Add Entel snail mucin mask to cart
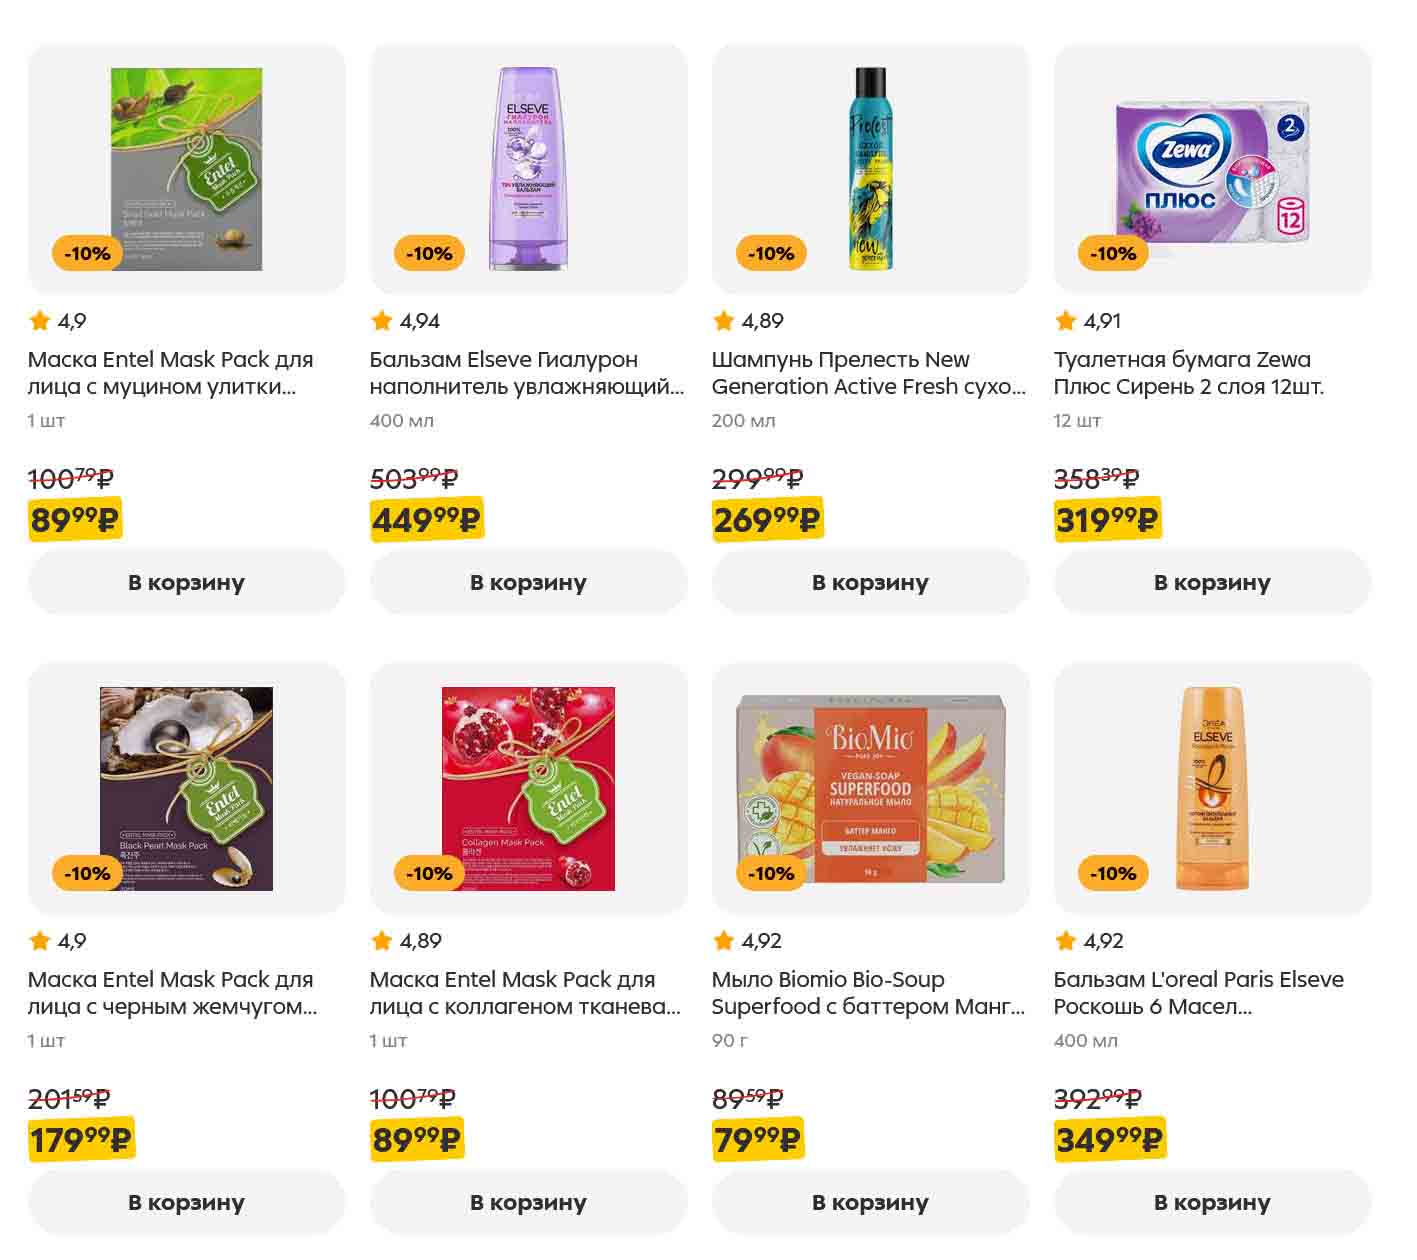Screen dimensions: 1417x1260 coord(186,582)
